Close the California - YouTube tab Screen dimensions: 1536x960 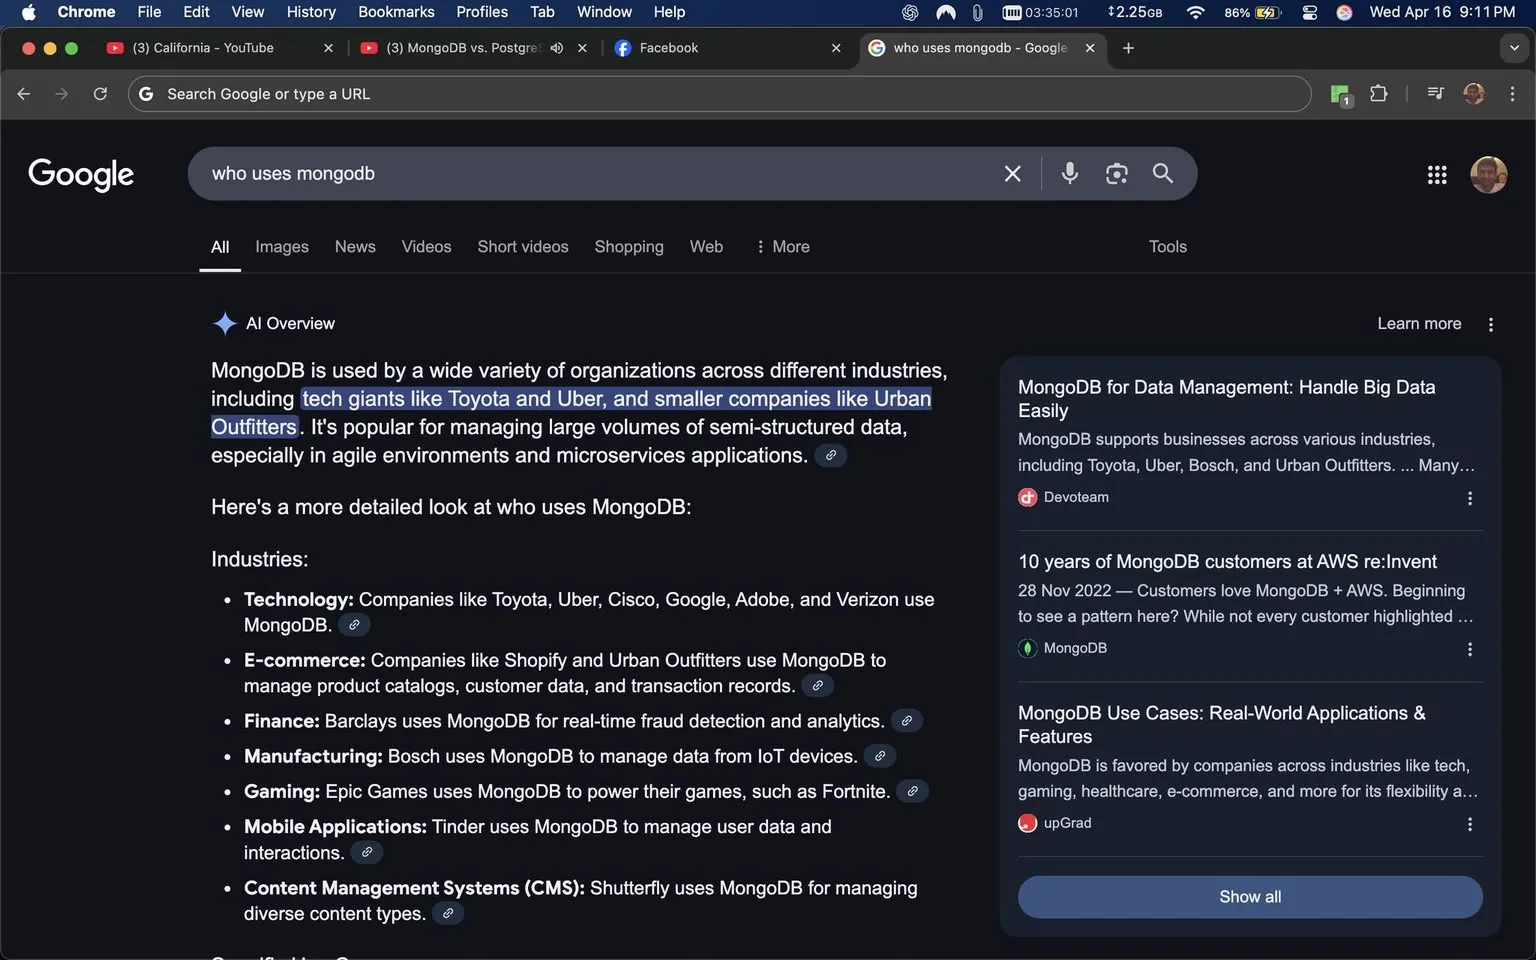(328, 48)
